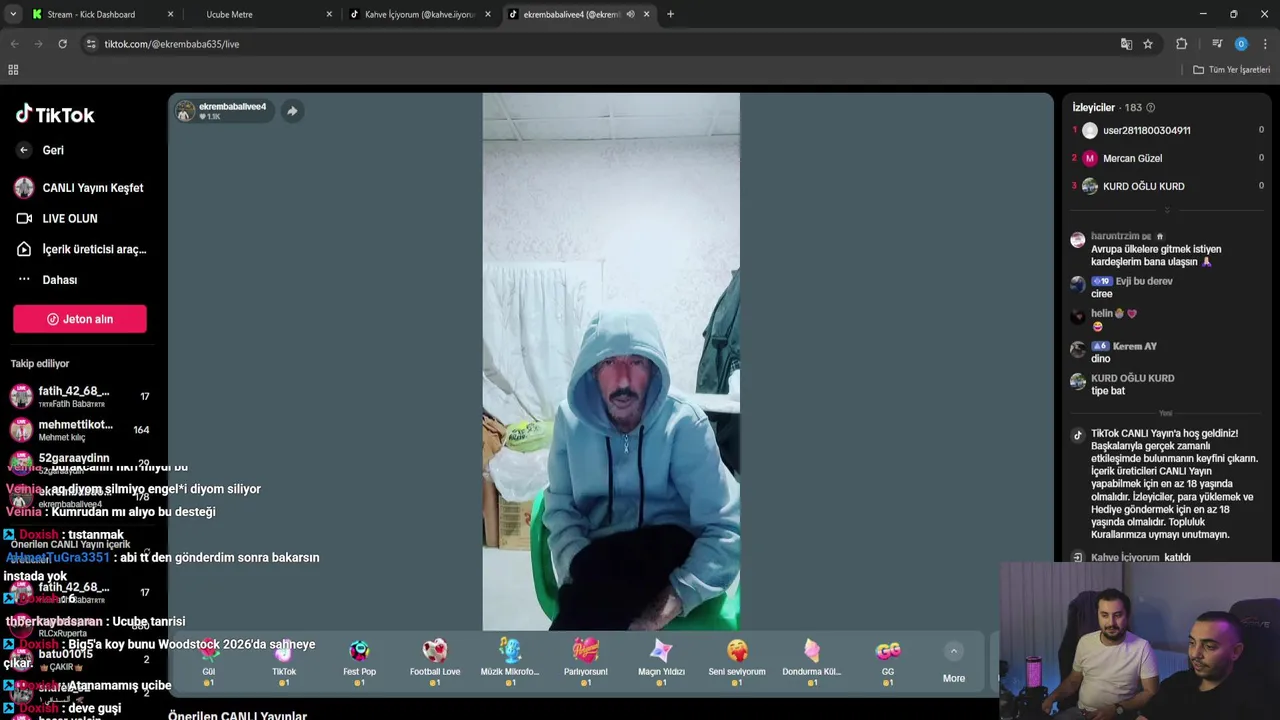Open Chrome three-dot menu
This screenshot has height=720, width=1280.
pos(1265,44)
